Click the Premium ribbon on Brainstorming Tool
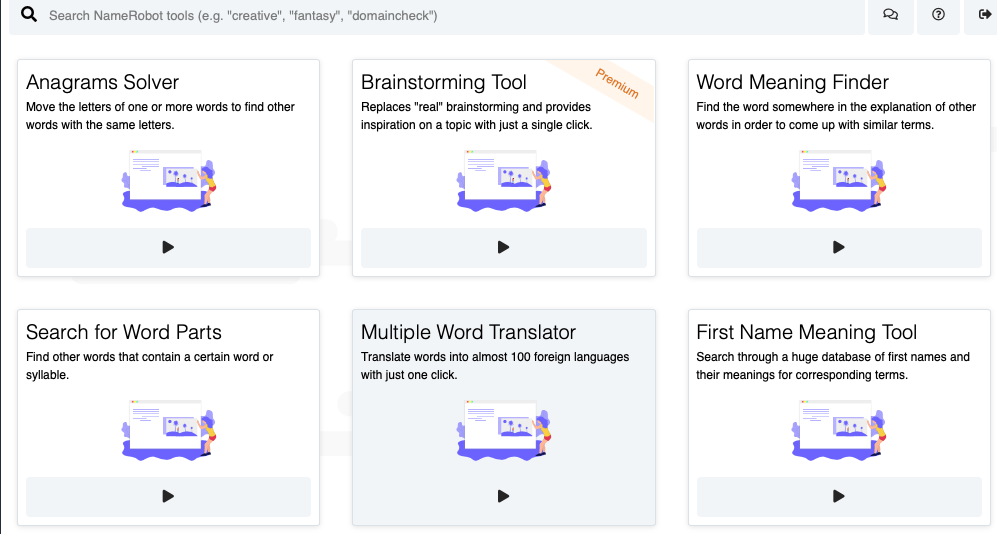 [x=616, y=83]
